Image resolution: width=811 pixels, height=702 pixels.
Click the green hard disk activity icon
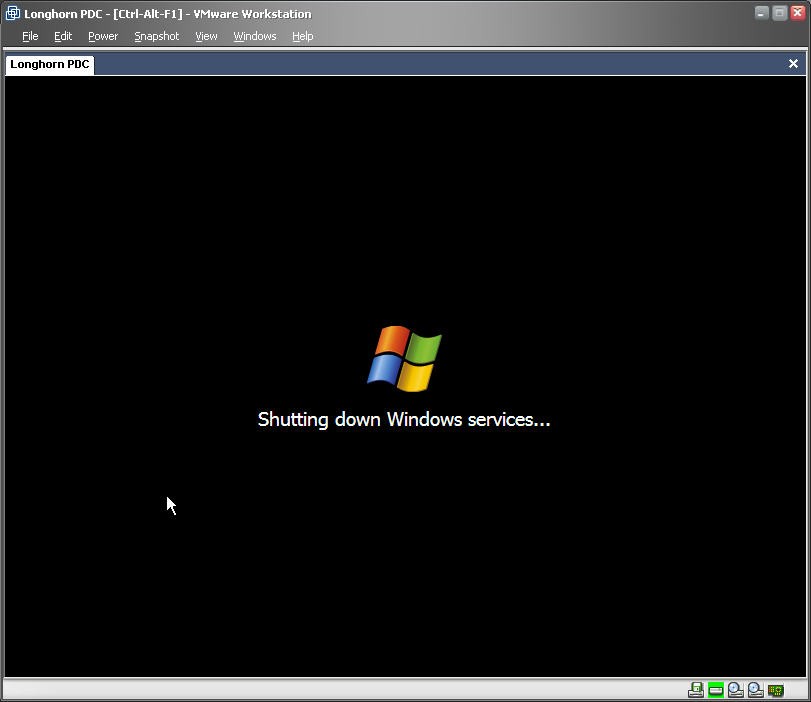pos(716,690)
